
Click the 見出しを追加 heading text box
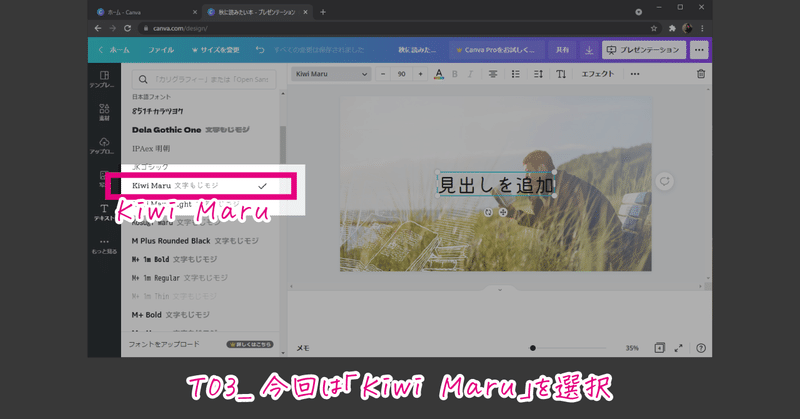point(495,185)
